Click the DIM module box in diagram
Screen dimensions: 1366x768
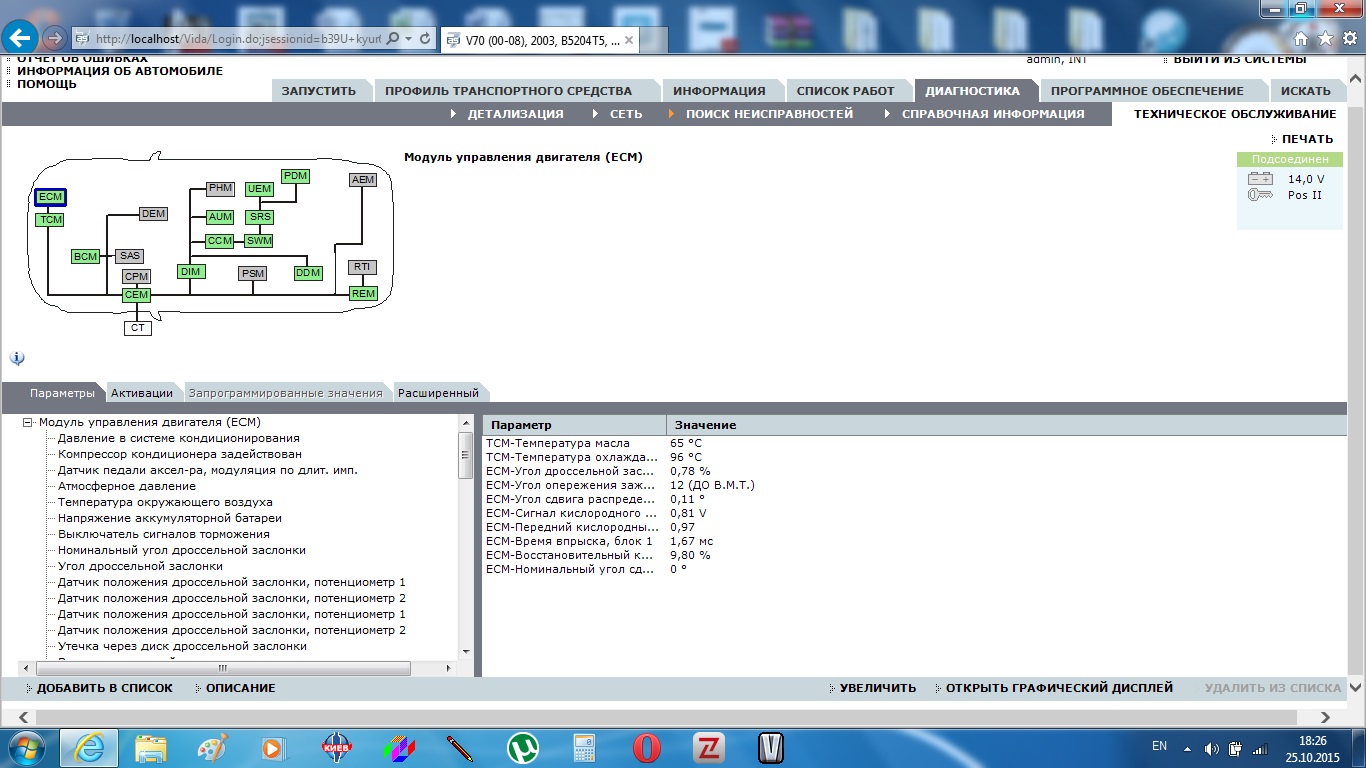click(191, 272)
